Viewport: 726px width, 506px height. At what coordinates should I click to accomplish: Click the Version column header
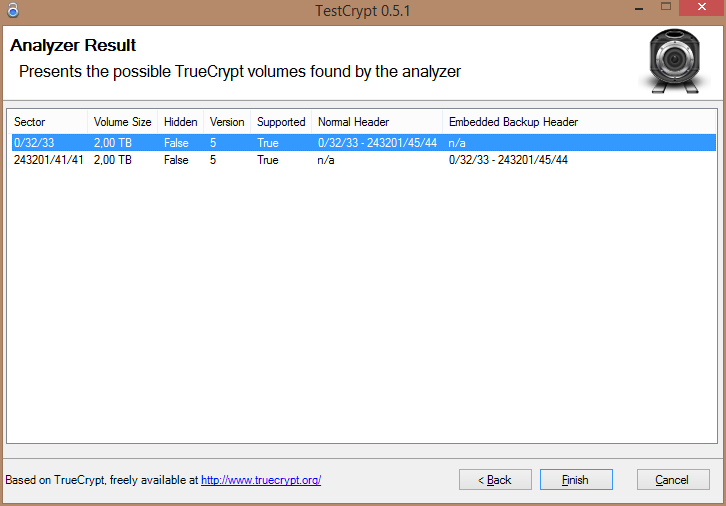[227, 122]
